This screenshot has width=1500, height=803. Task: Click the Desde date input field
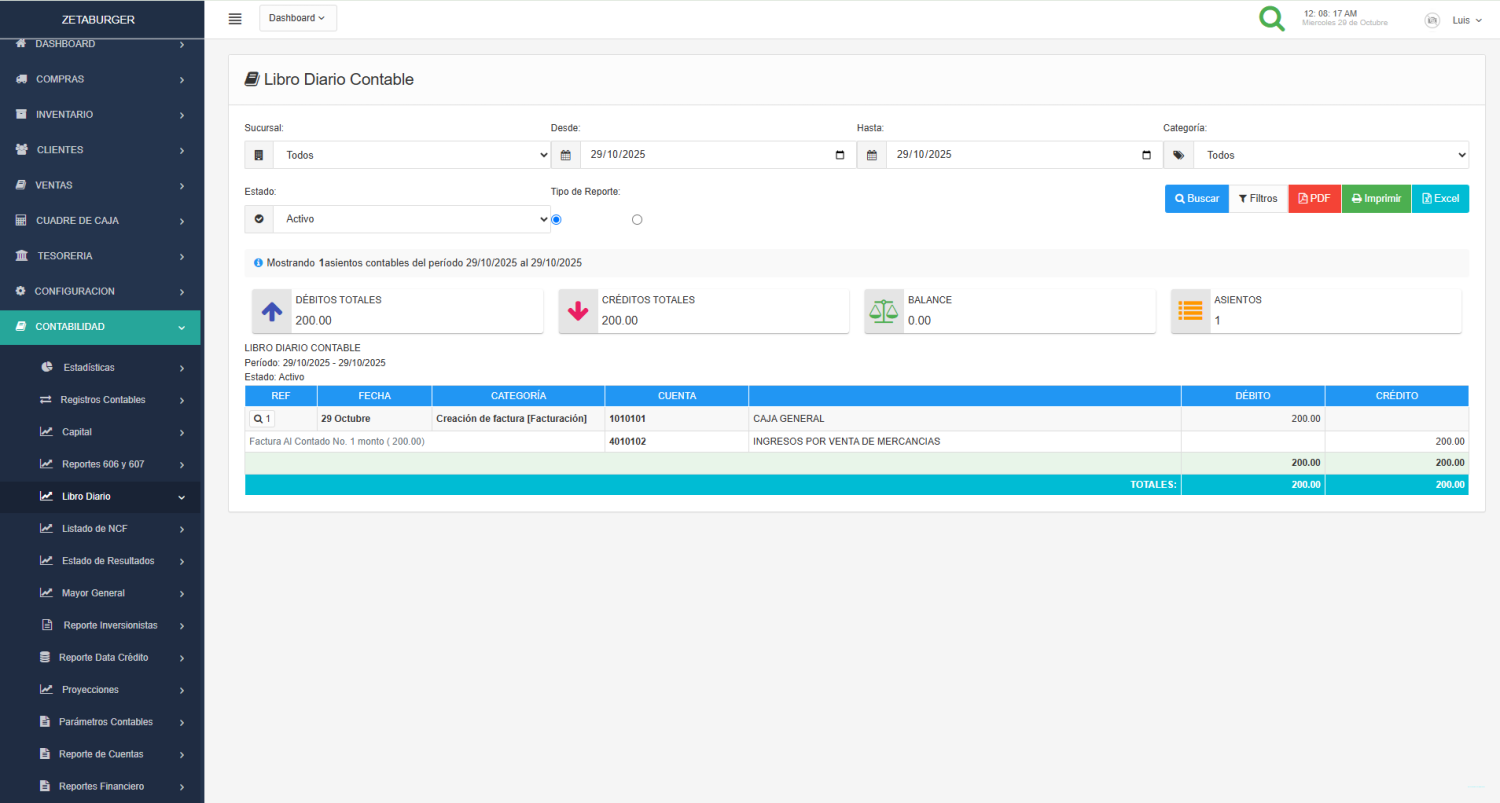pos(700,155)
